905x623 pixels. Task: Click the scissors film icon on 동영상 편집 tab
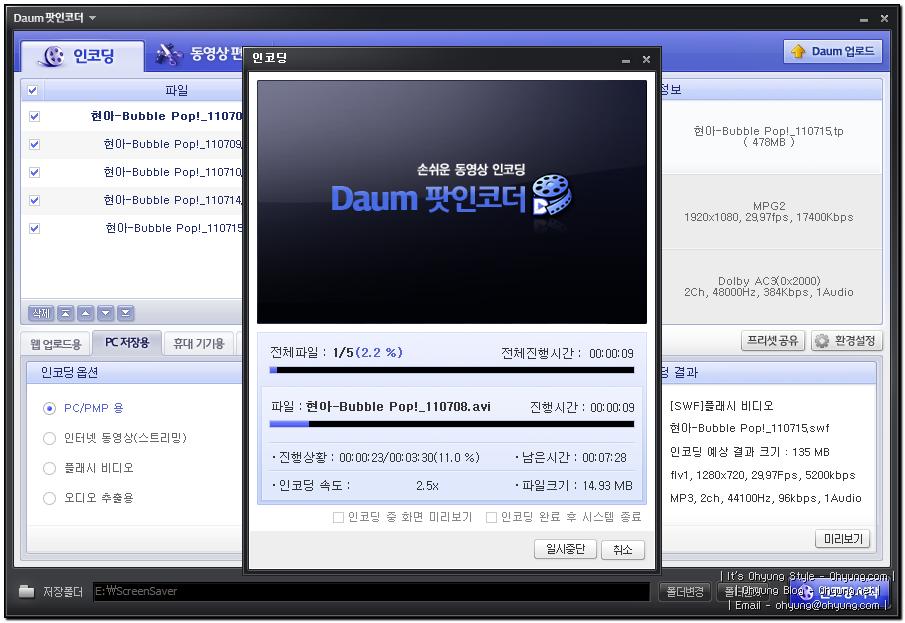pos(169,54)
